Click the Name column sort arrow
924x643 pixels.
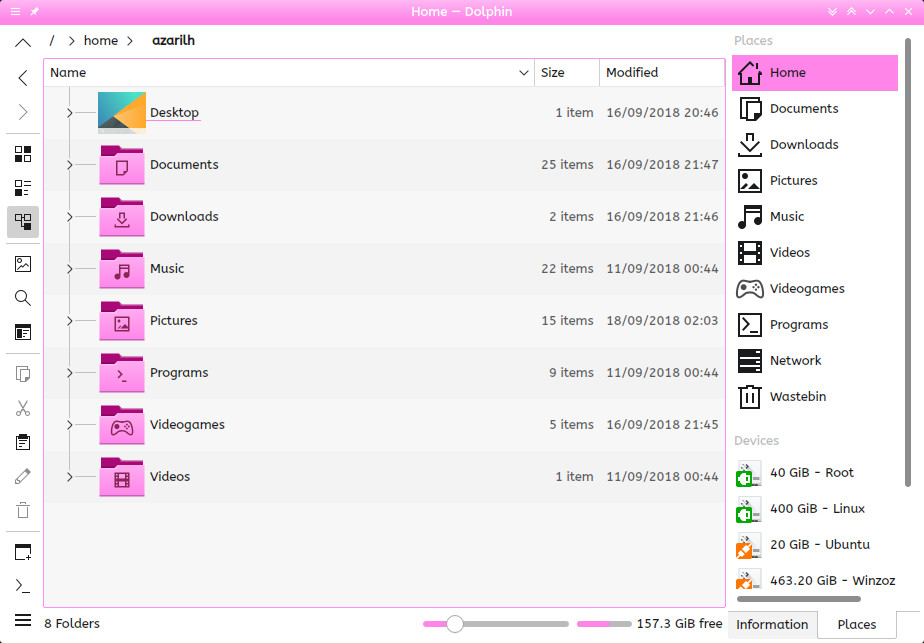coord(523,72)
